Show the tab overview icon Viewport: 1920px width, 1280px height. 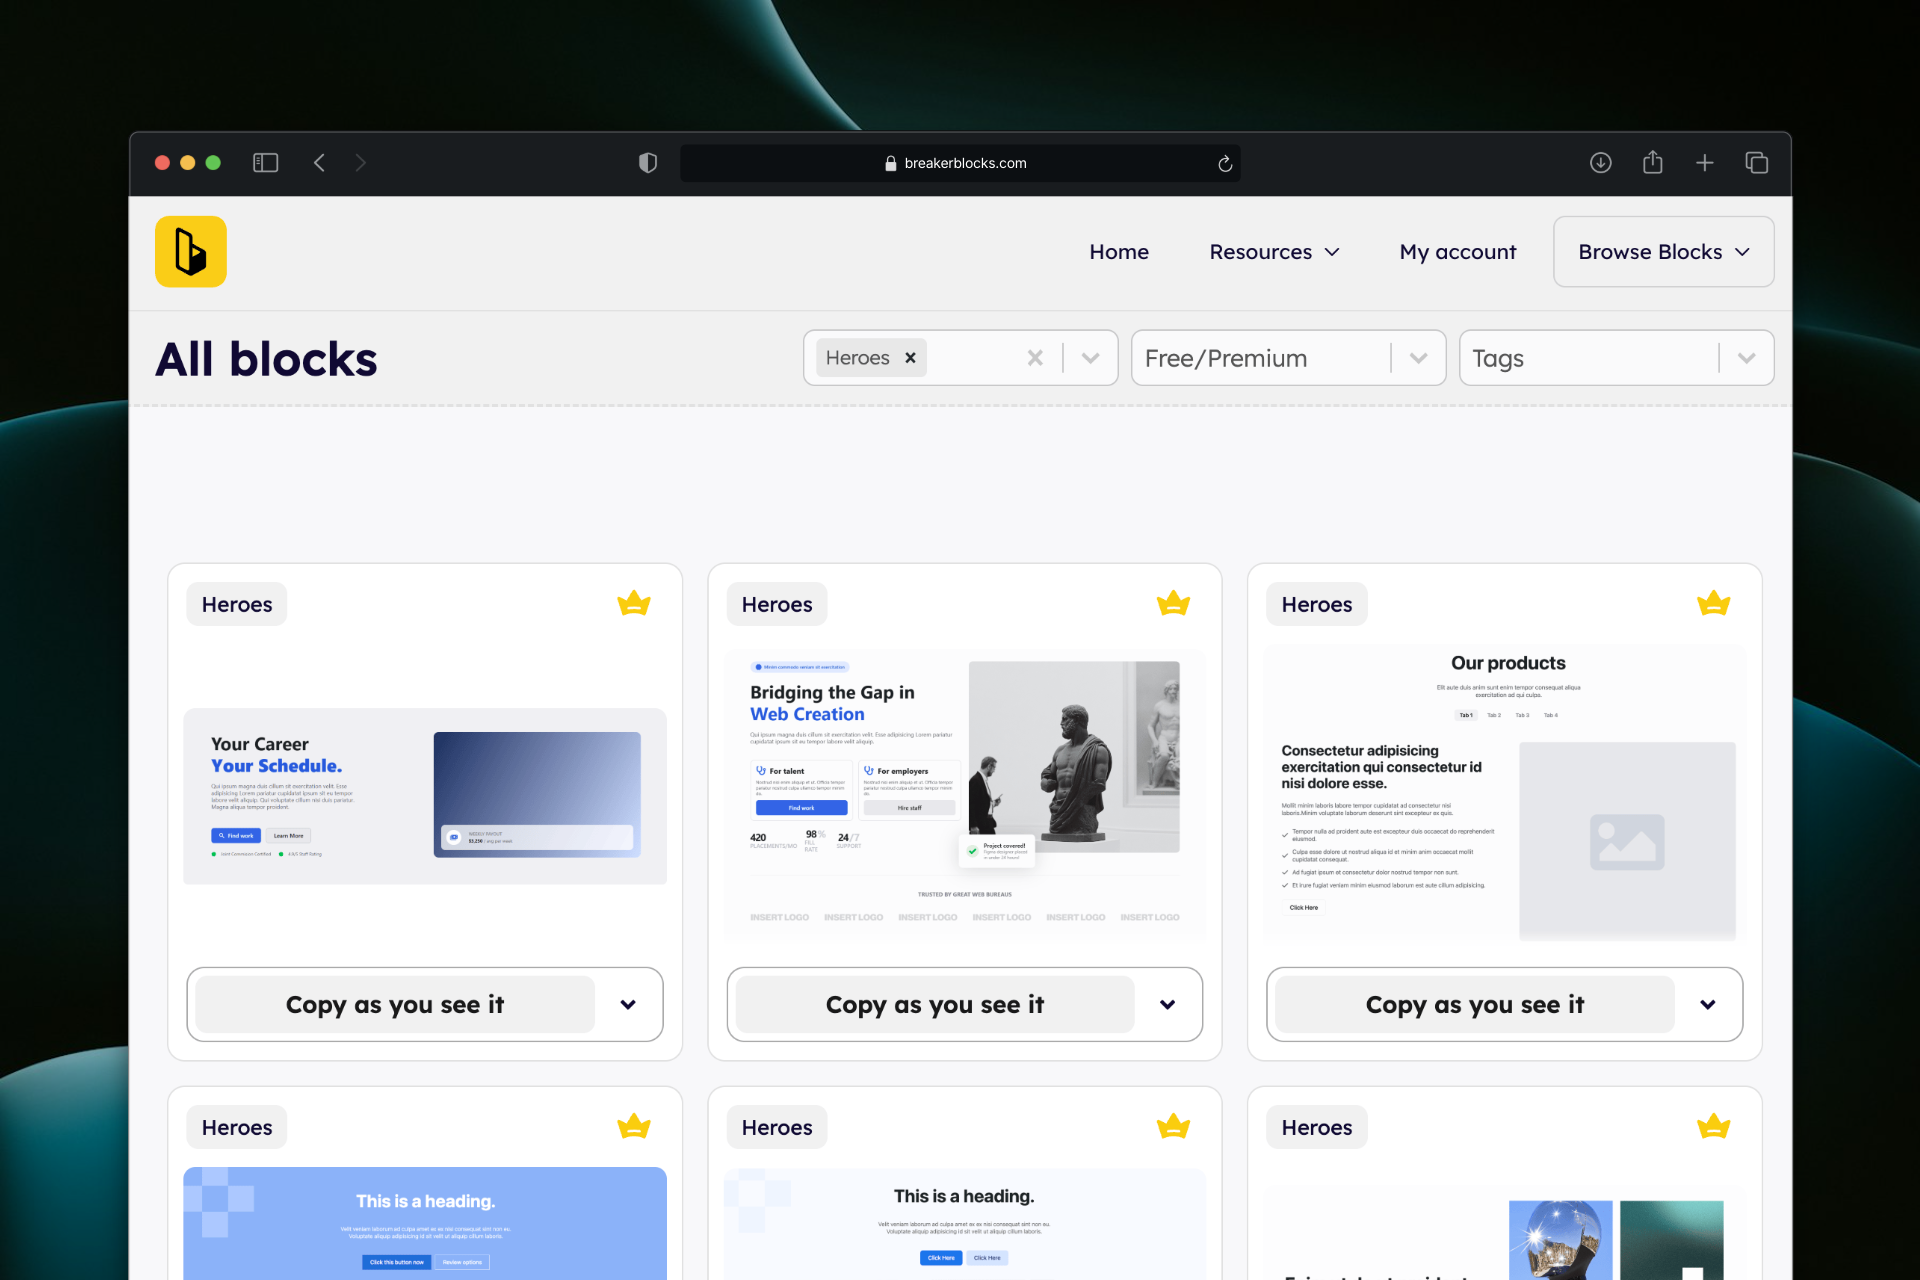pos(1756,163)
